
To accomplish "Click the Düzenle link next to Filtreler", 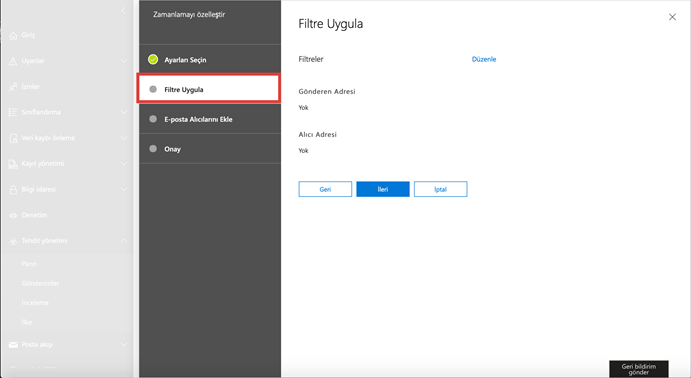I will coord(484,59).
